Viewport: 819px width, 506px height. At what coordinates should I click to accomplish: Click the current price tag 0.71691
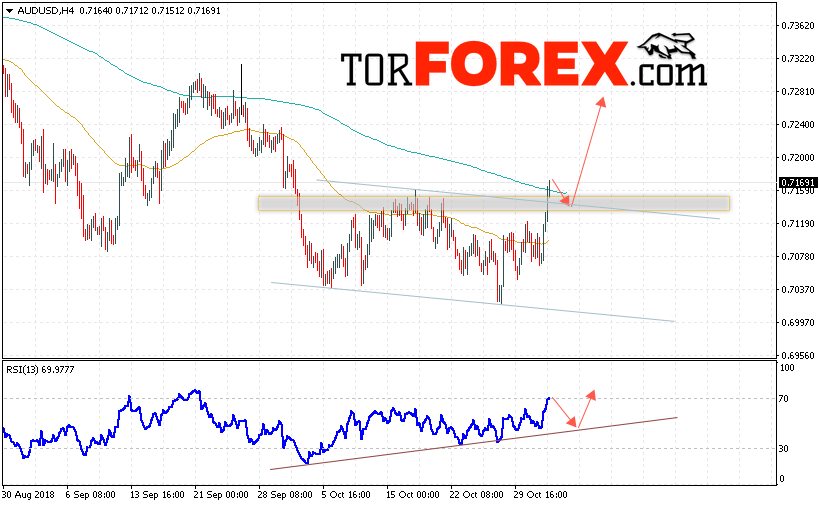click(x=797, y=182)
